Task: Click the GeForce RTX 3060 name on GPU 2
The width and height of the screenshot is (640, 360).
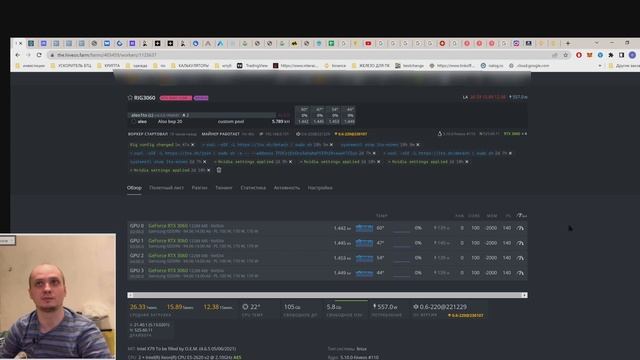Action: point(168,256)
